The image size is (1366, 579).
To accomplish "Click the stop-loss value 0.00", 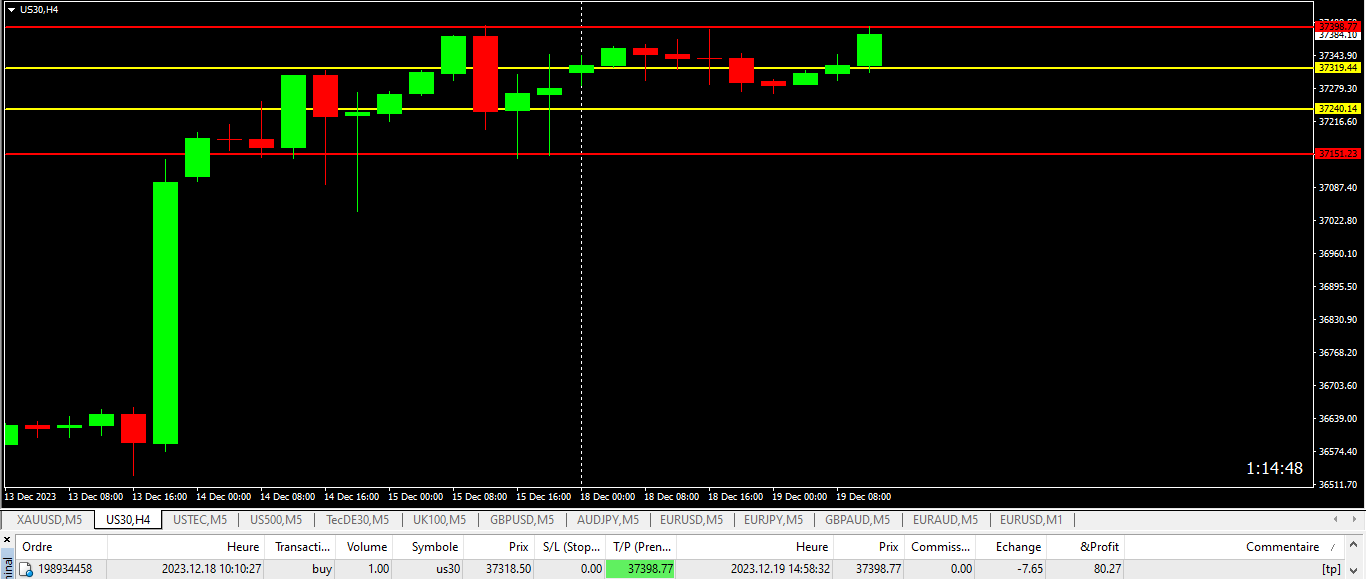I will click(590, 569).
